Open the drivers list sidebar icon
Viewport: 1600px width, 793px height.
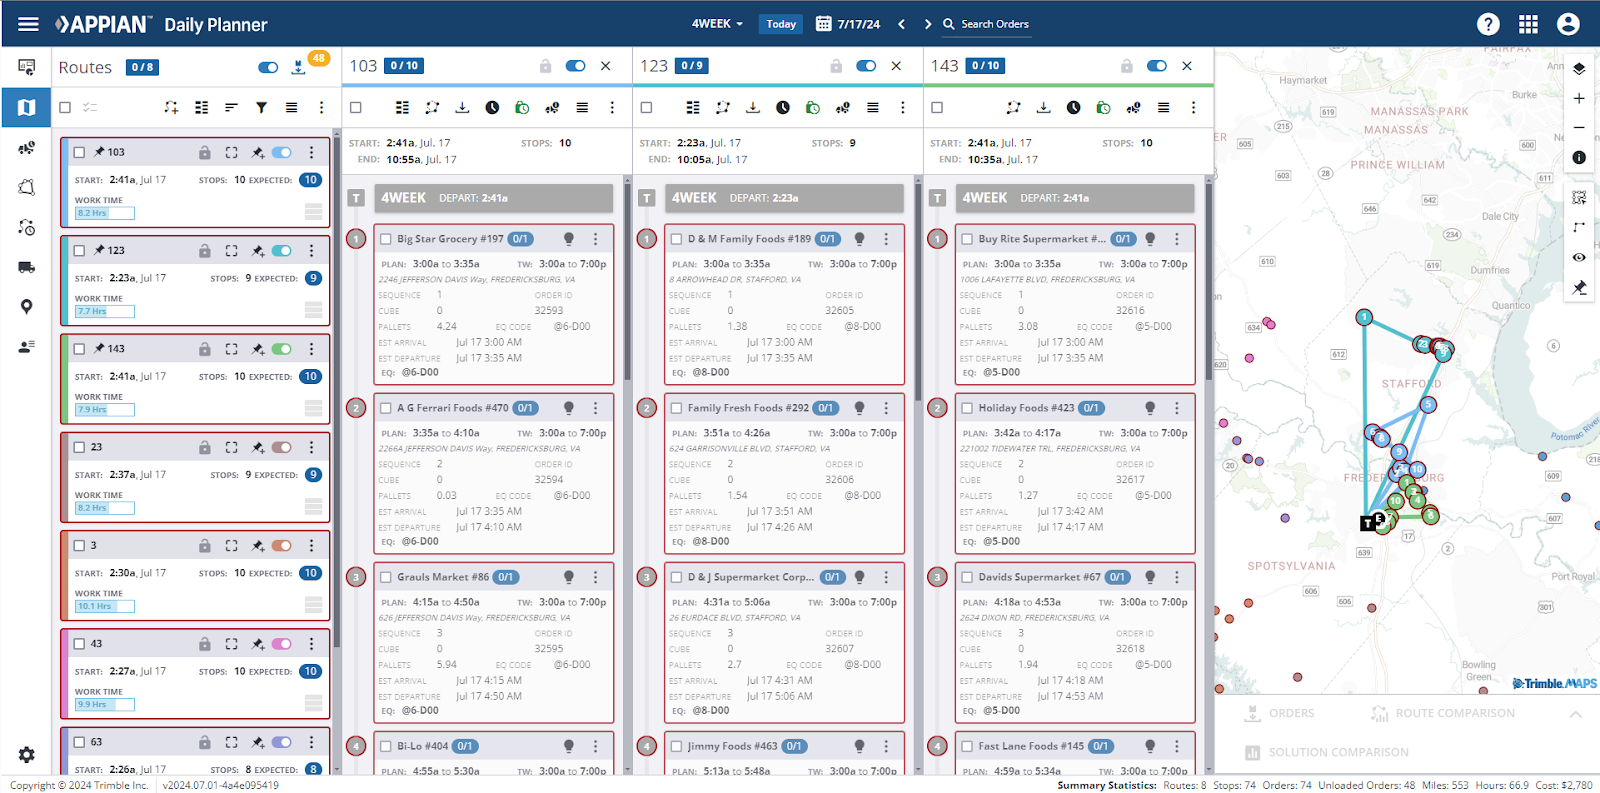27,347
